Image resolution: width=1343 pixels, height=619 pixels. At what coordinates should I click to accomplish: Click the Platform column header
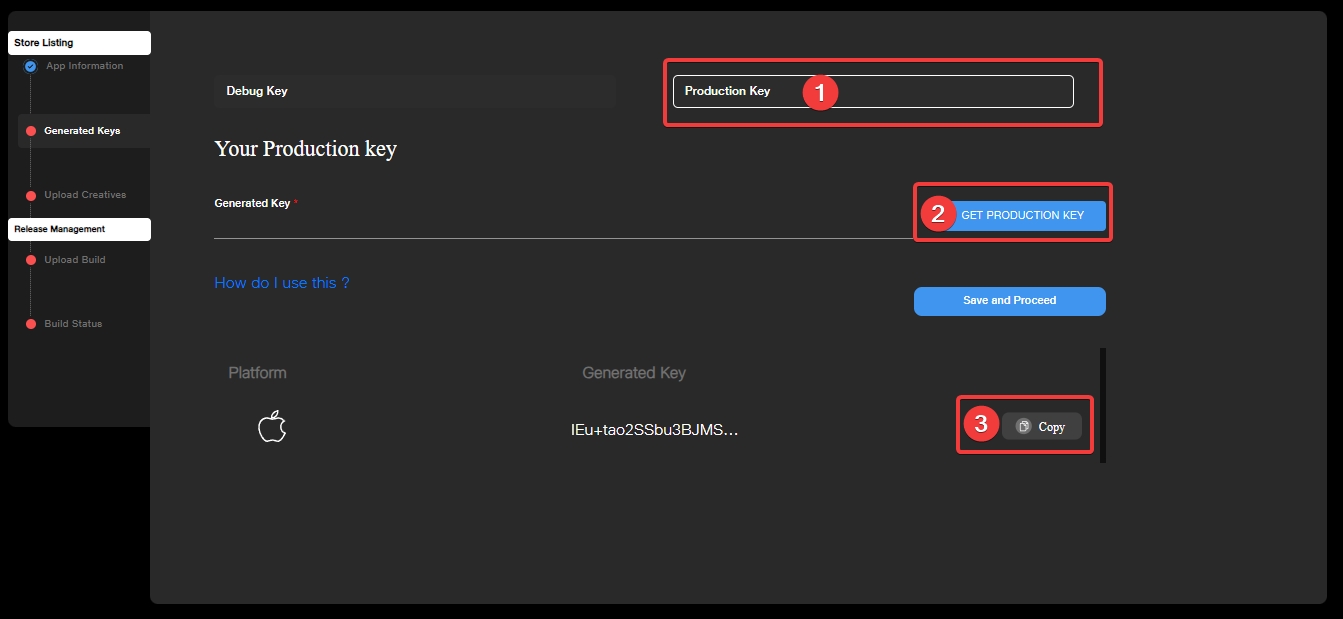(257, 373)
